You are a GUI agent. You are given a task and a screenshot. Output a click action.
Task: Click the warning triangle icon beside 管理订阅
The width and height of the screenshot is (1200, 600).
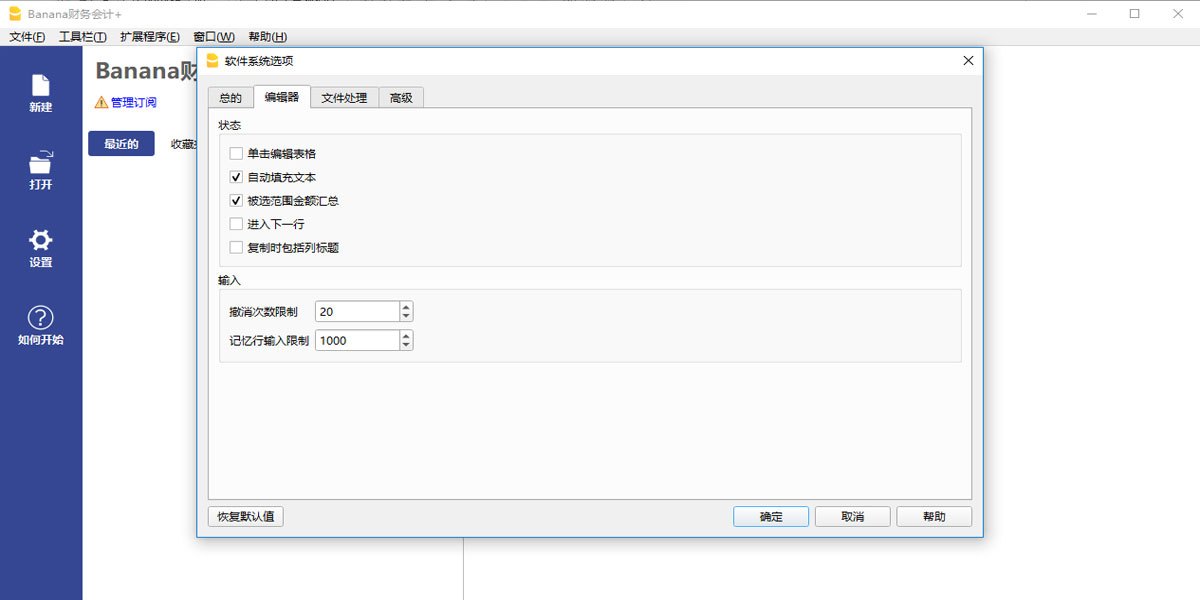click(x=100, y=102)
